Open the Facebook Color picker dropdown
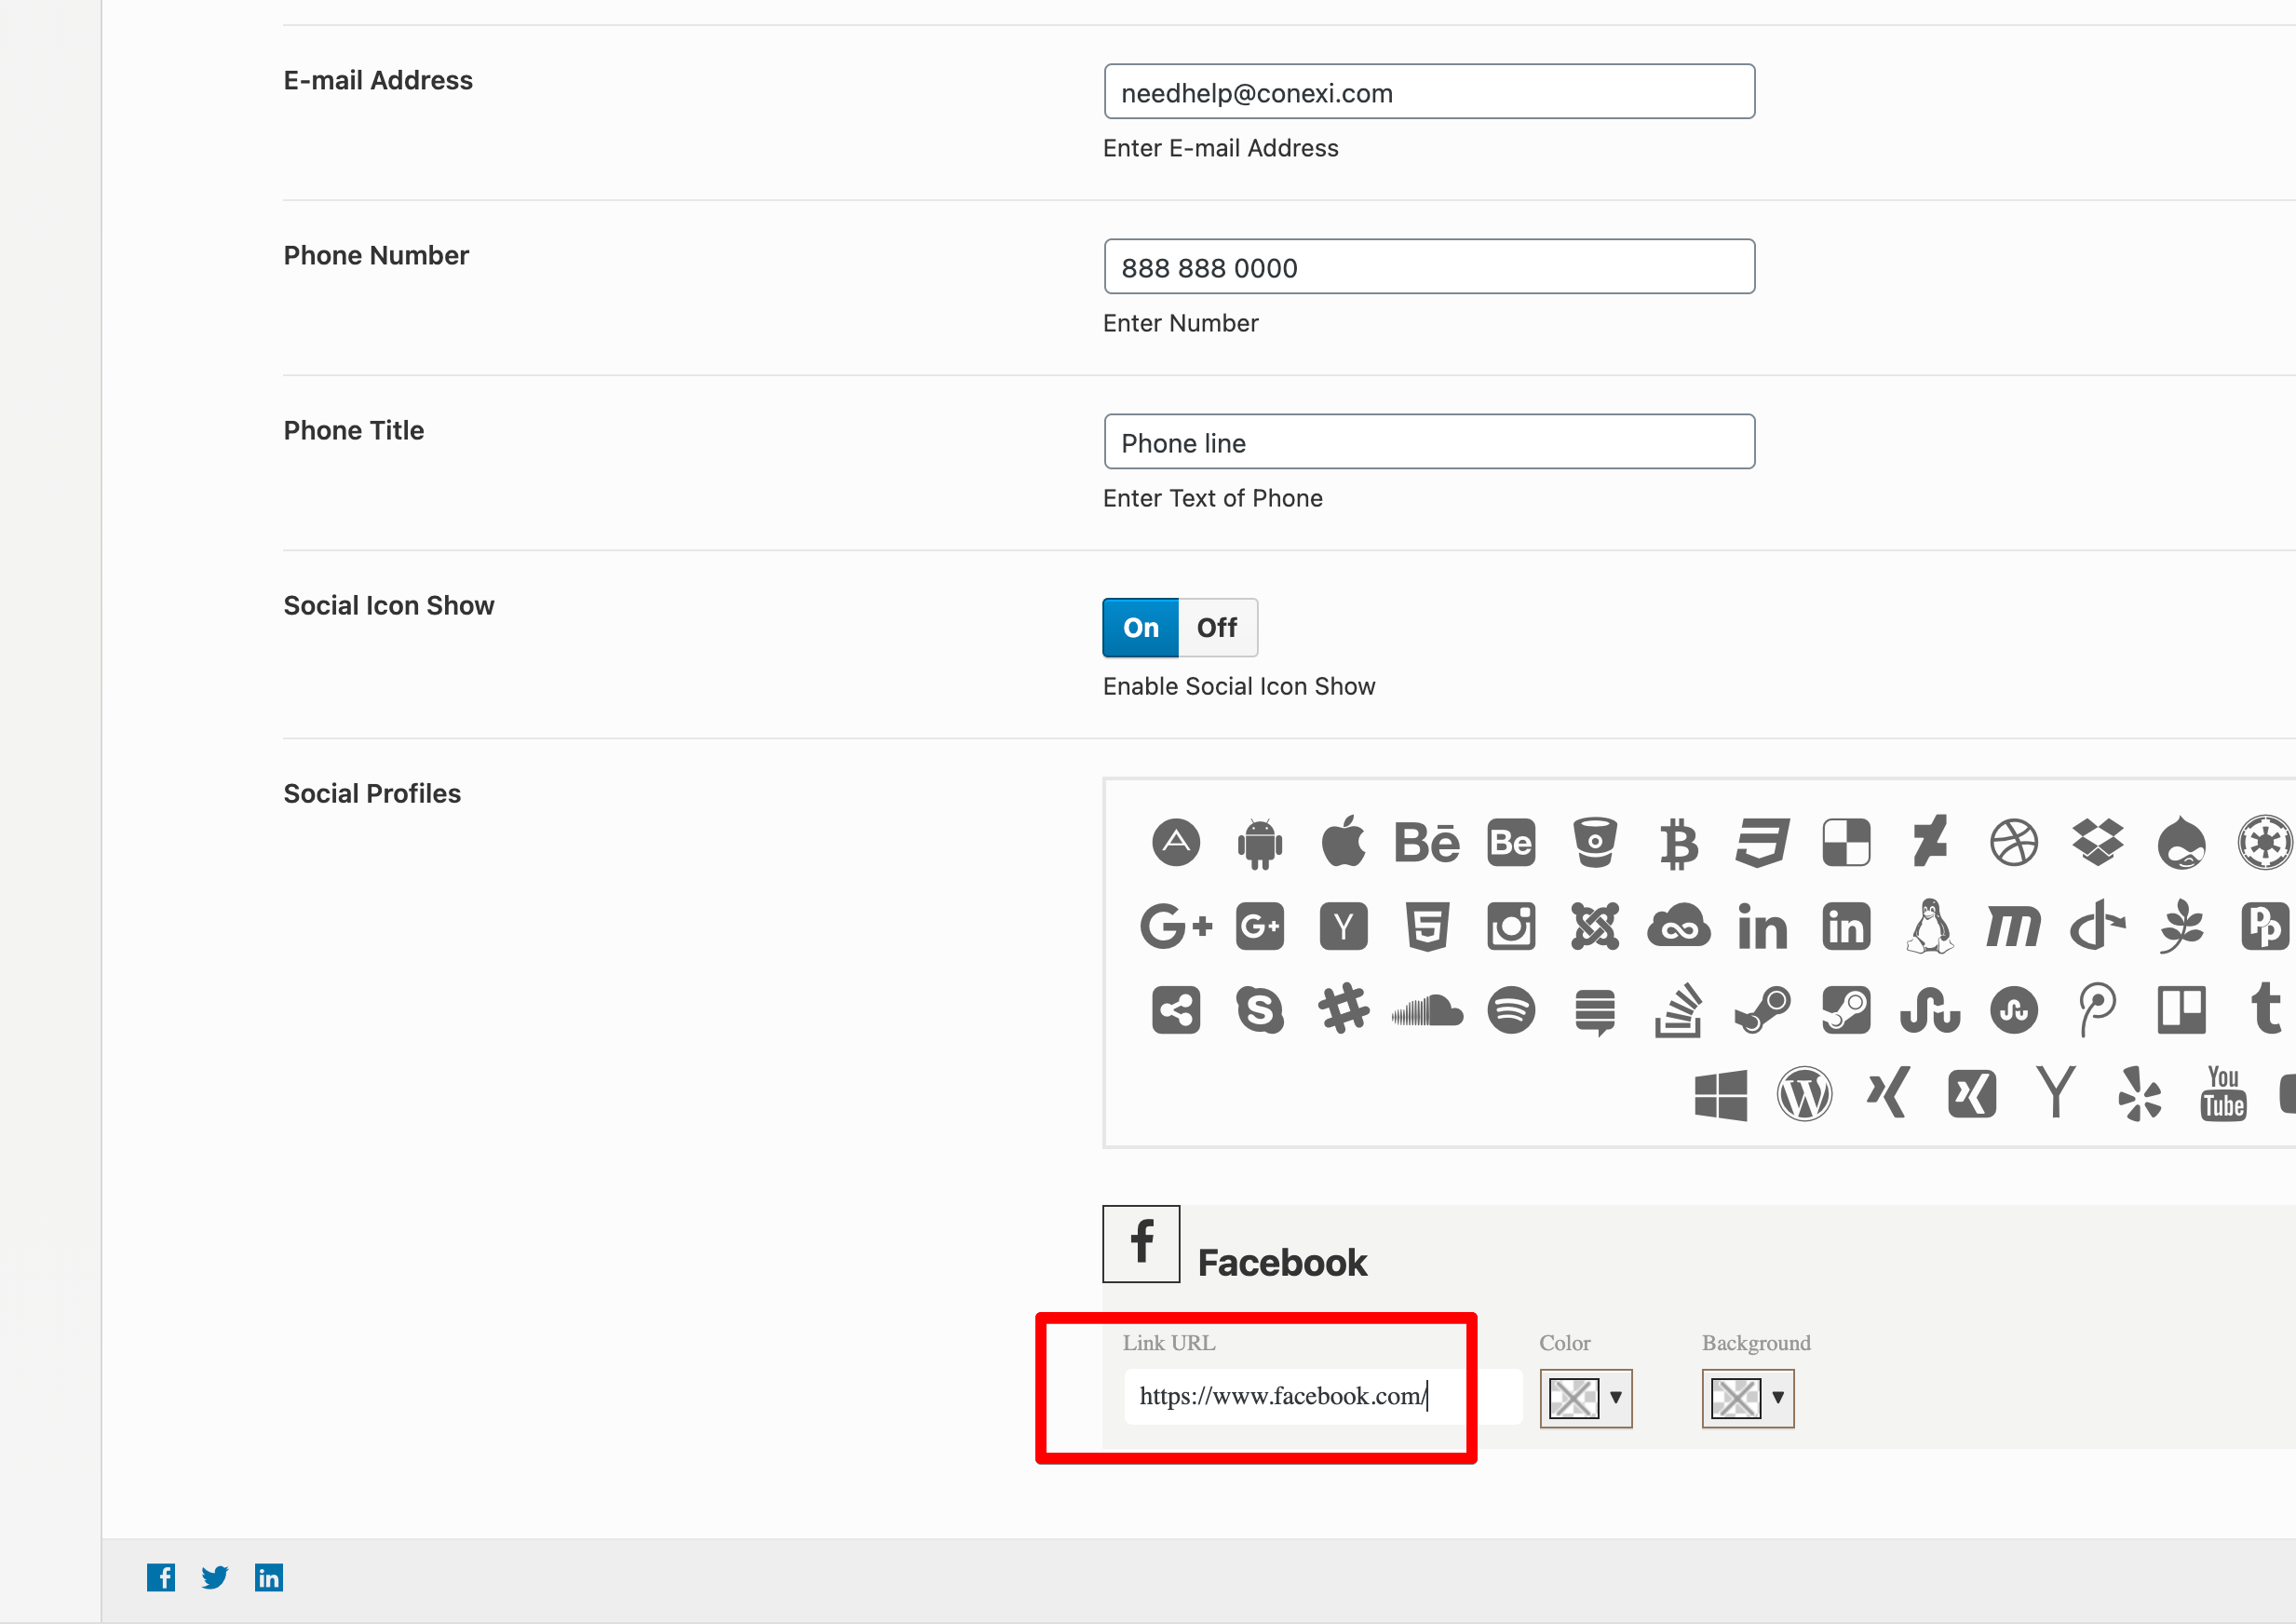 (x=1615, y=1398)
